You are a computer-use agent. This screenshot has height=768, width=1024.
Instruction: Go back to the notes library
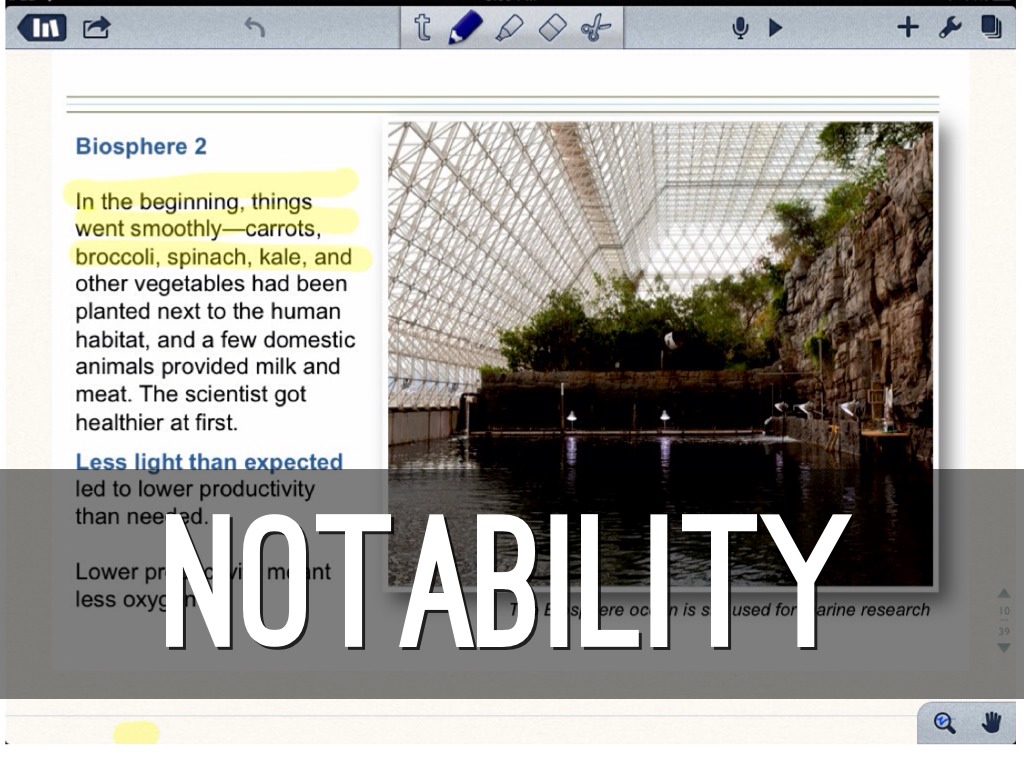42,27
